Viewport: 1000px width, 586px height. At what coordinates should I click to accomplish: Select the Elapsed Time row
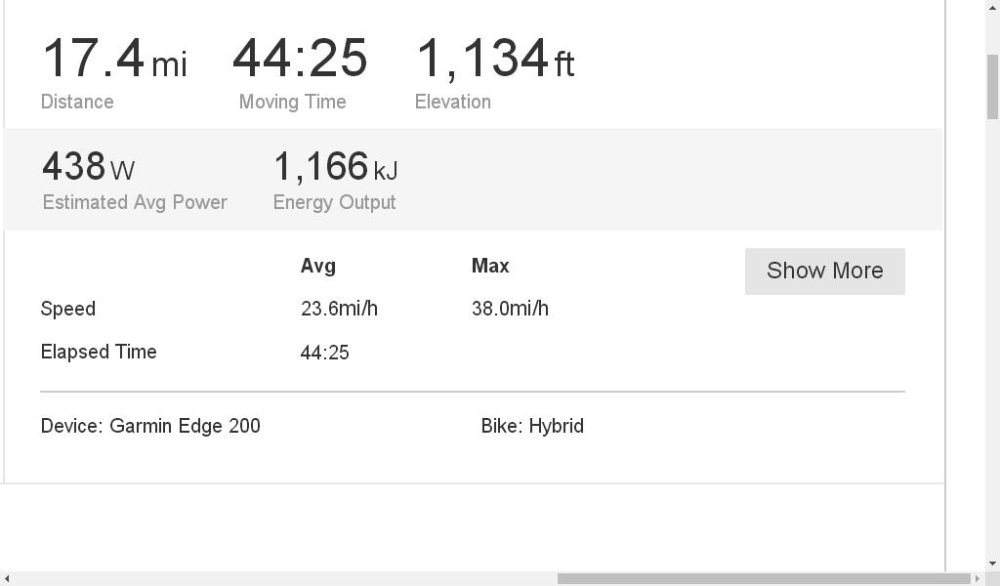[97, 352]
